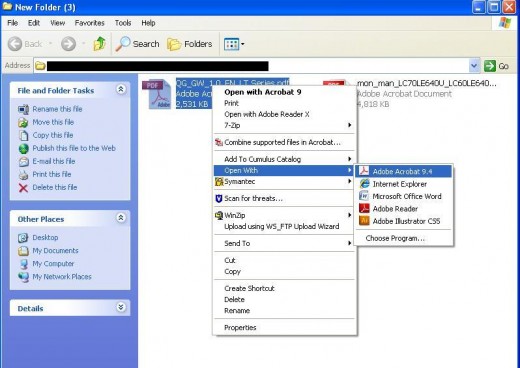Go up one folder level icon

(x=99, y=44)
